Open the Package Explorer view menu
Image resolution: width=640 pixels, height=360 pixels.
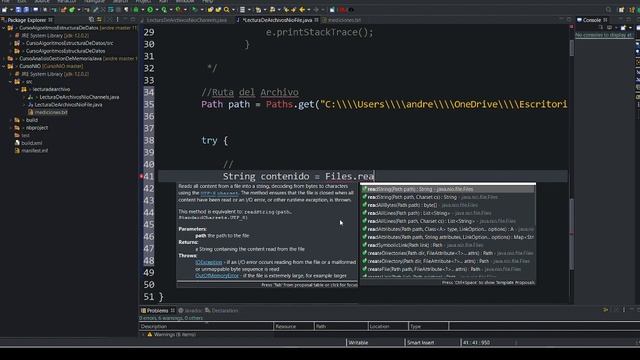coord(118,20)
